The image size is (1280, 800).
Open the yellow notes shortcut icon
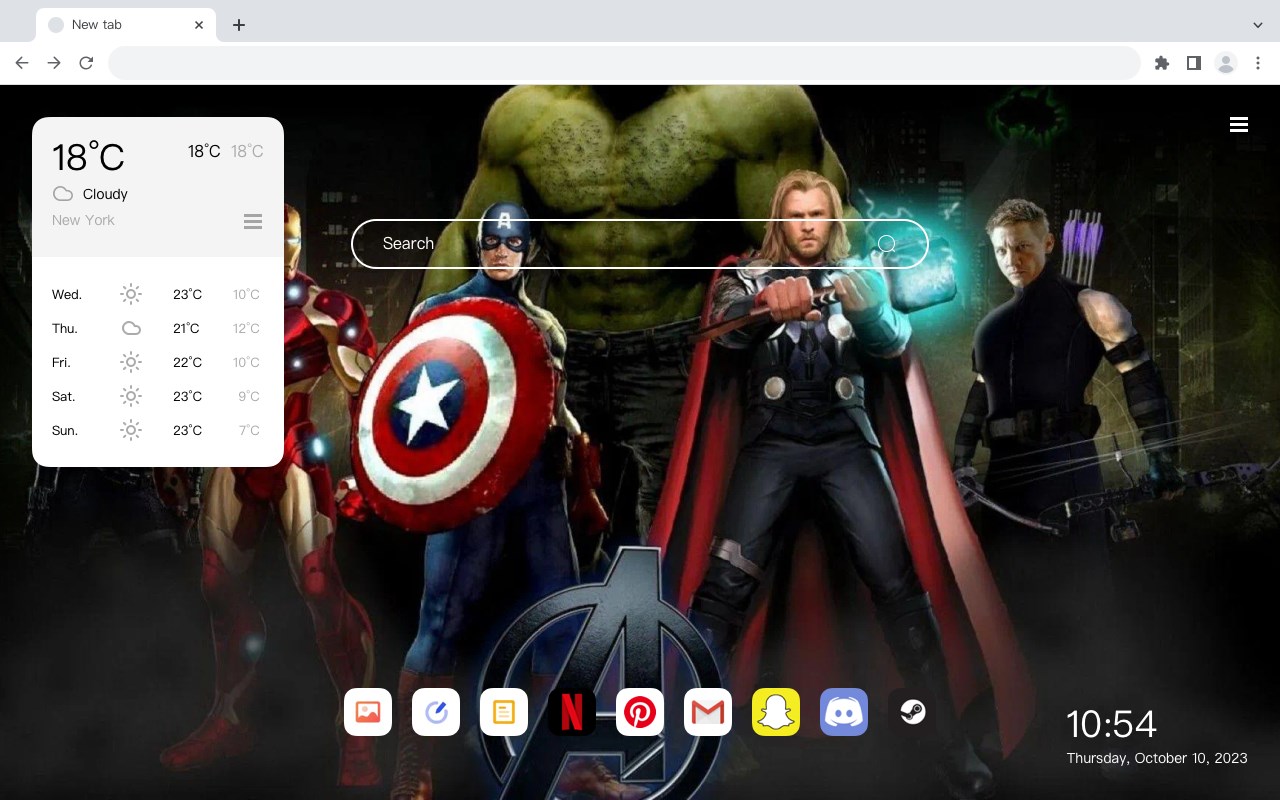pos(504,712)
